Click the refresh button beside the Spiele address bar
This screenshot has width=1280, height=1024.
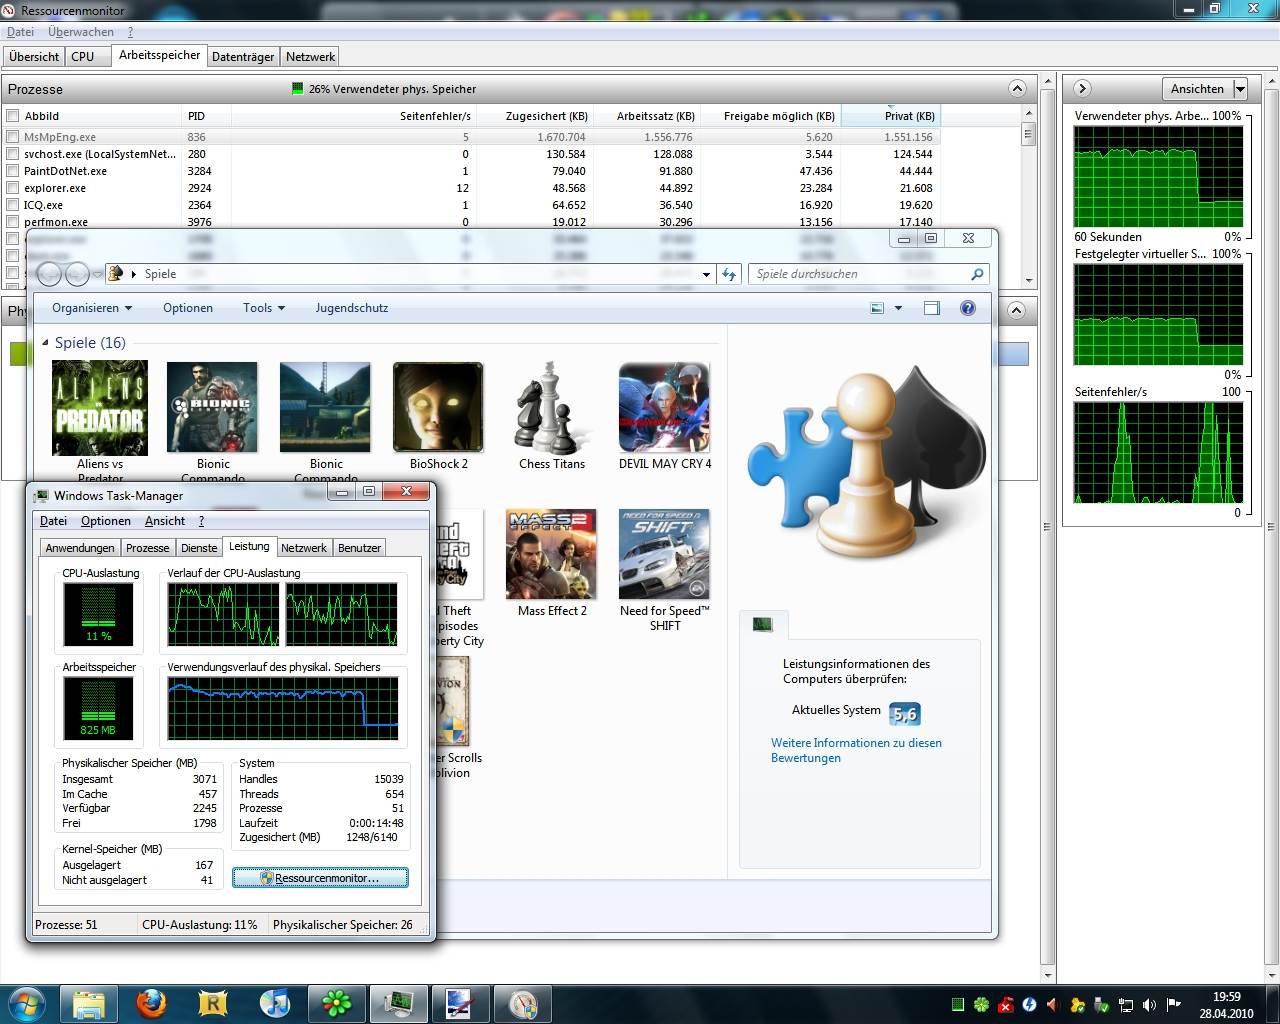(x=729, y=274)
